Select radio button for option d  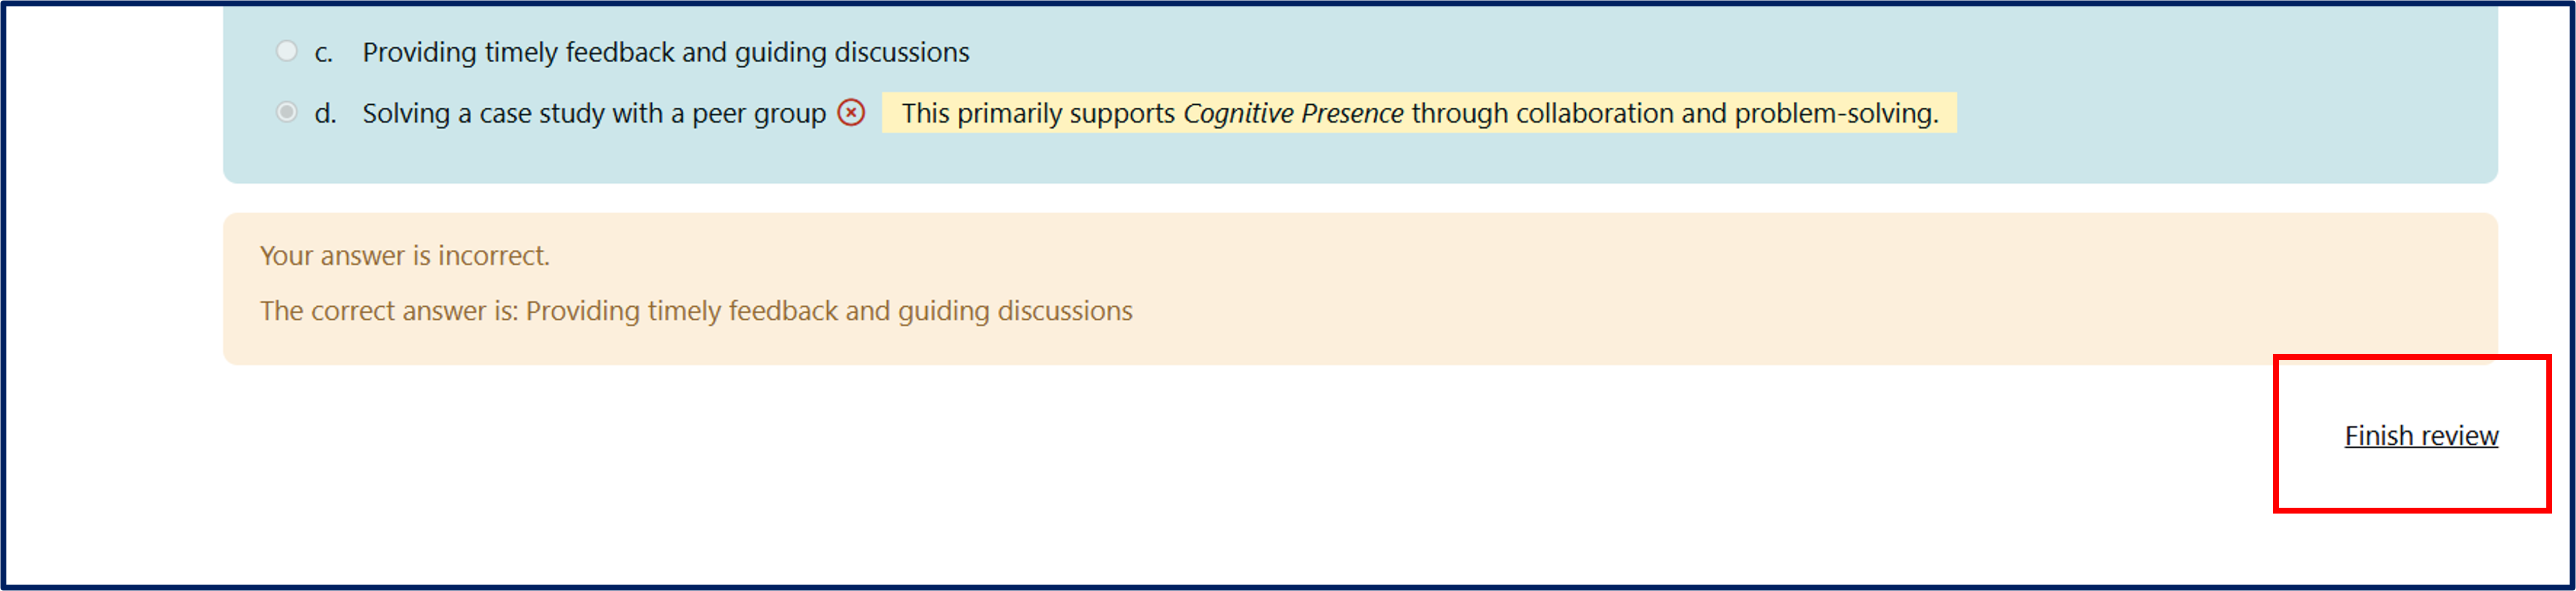(287, 112)
